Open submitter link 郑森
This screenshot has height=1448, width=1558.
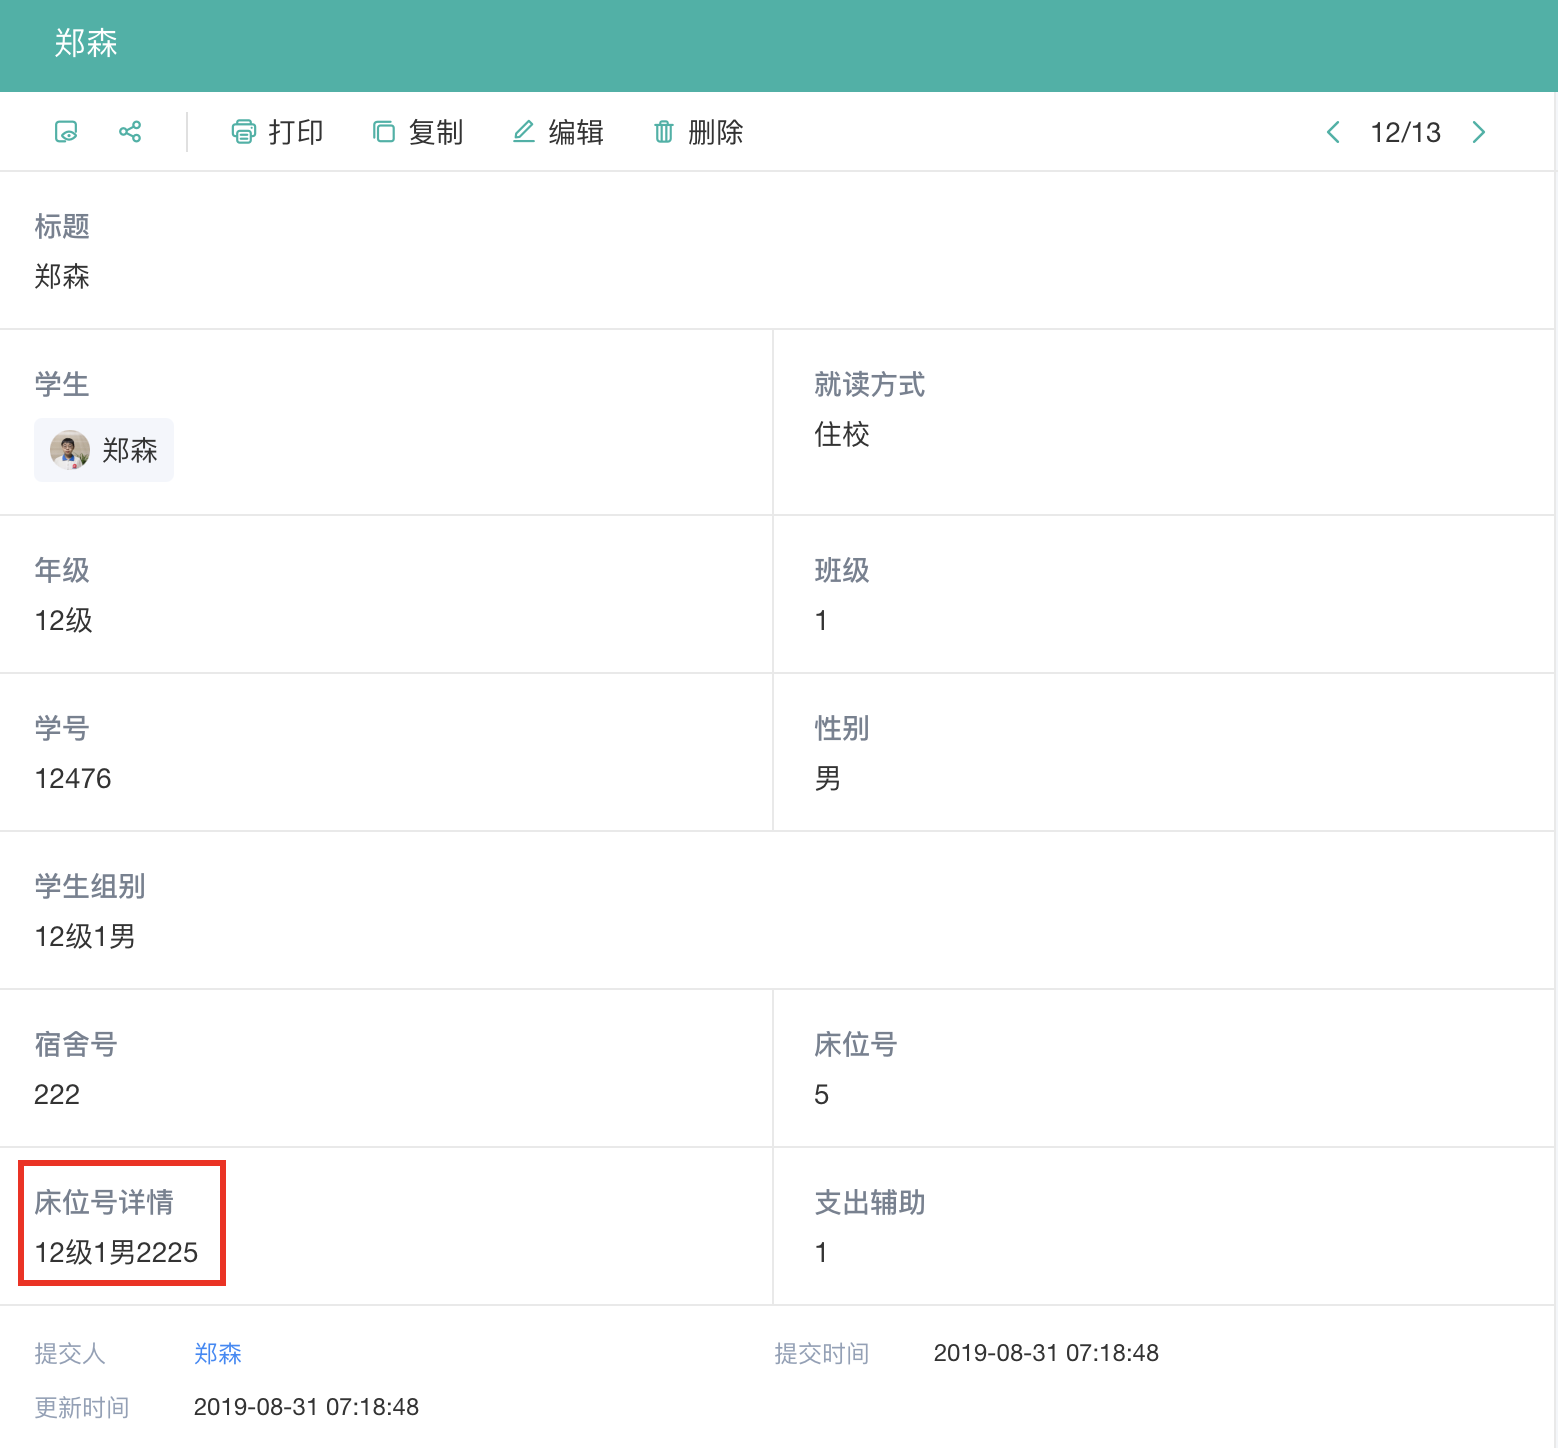218,1353
